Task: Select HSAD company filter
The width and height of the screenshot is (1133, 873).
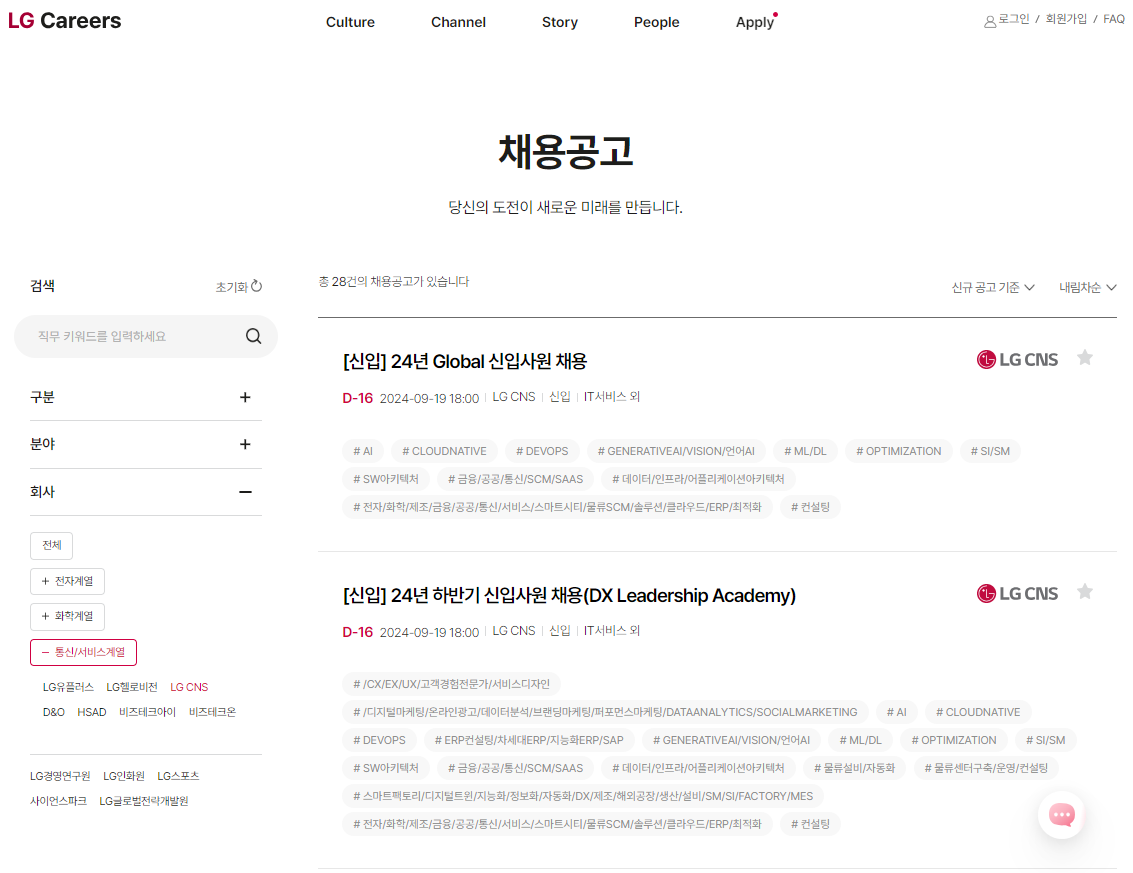Action: tap(92, 713)
